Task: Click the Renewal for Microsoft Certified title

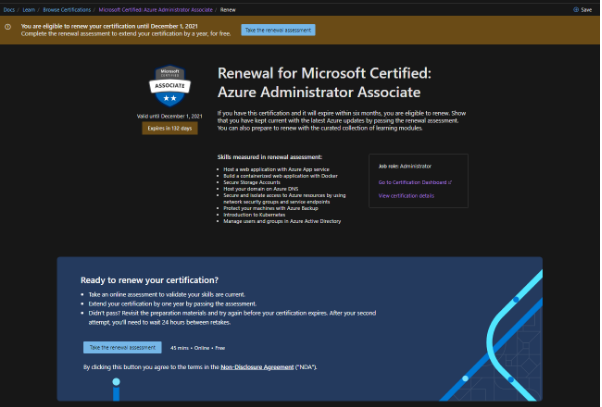Action: coord(324,83)
